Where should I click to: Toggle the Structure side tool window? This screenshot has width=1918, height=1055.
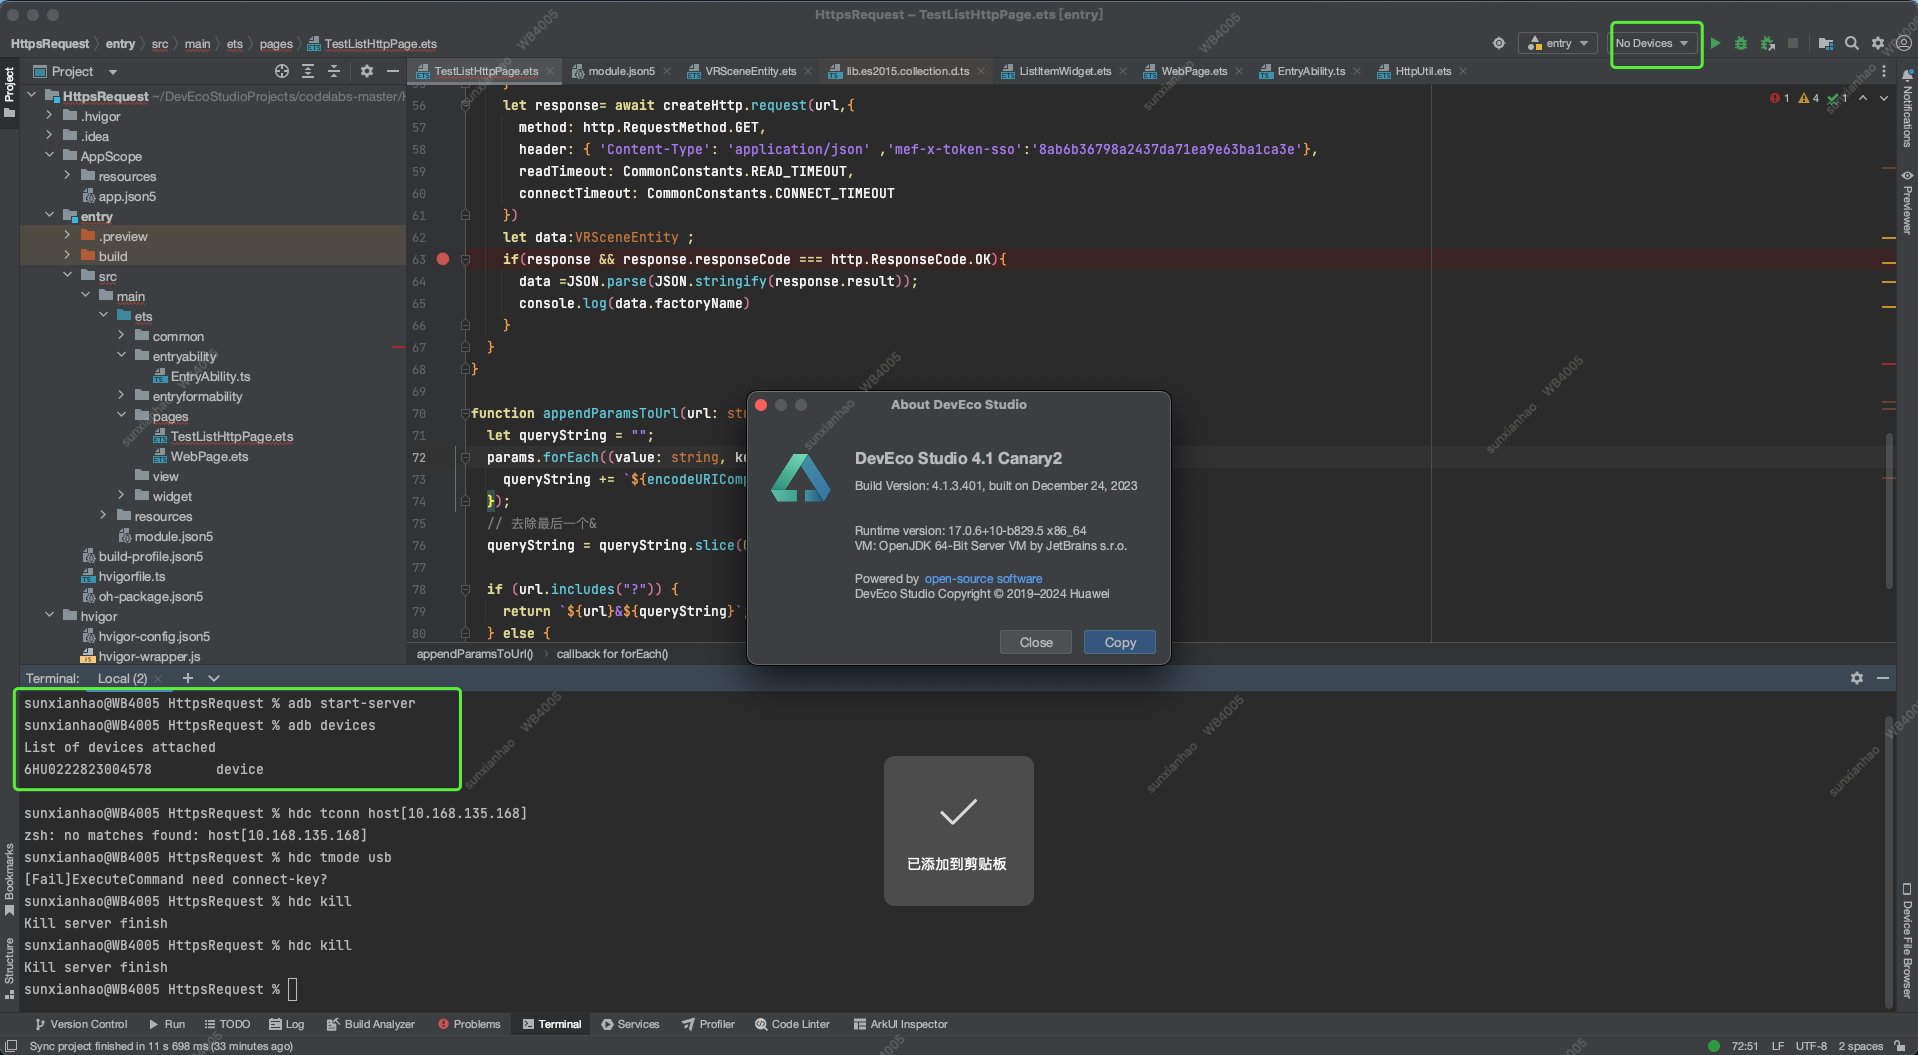(9, 968)
